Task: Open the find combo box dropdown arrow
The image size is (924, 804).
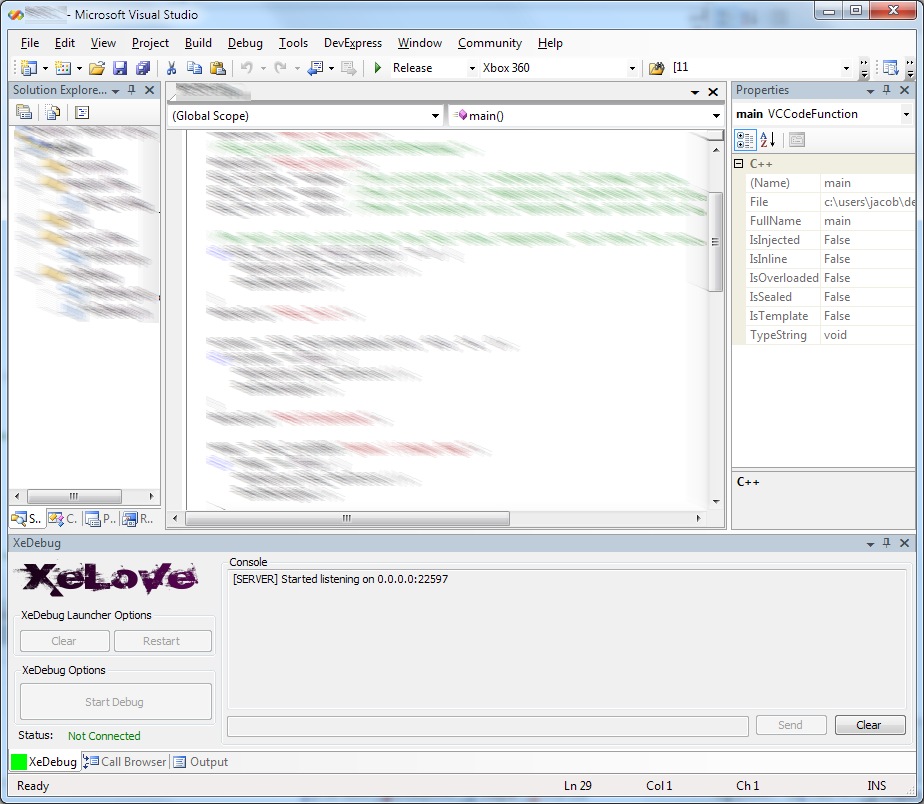Action: (x=846, y=68)
